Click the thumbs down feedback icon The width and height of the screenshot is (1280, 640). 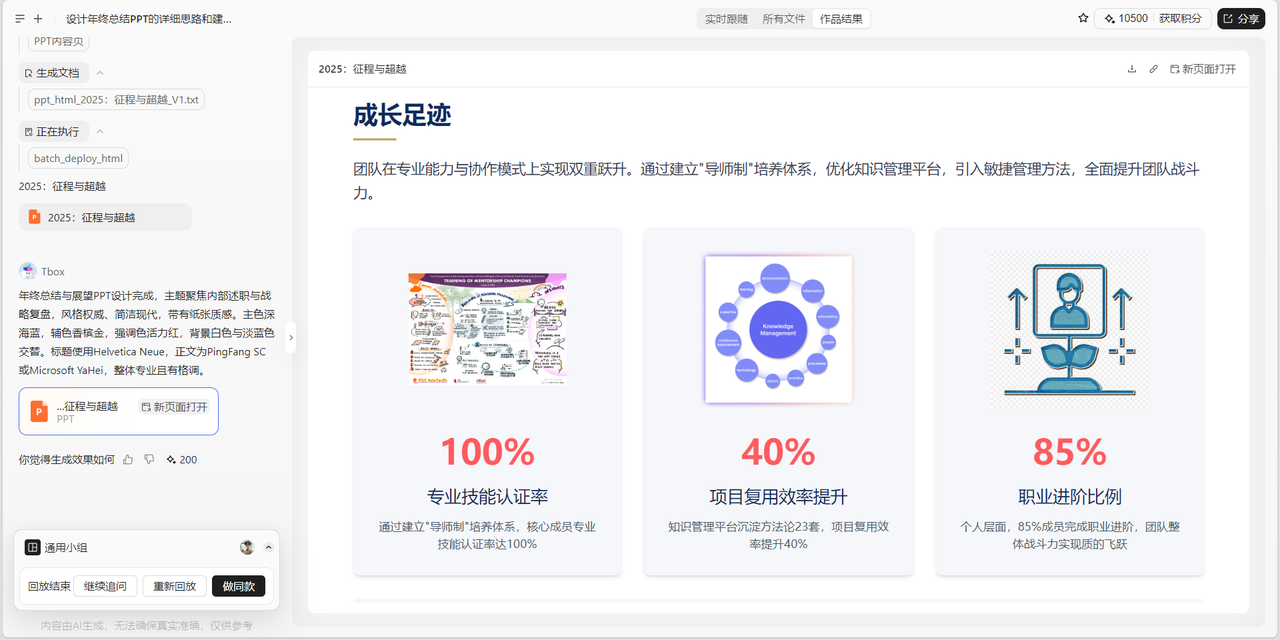click(x=149, y=459)
